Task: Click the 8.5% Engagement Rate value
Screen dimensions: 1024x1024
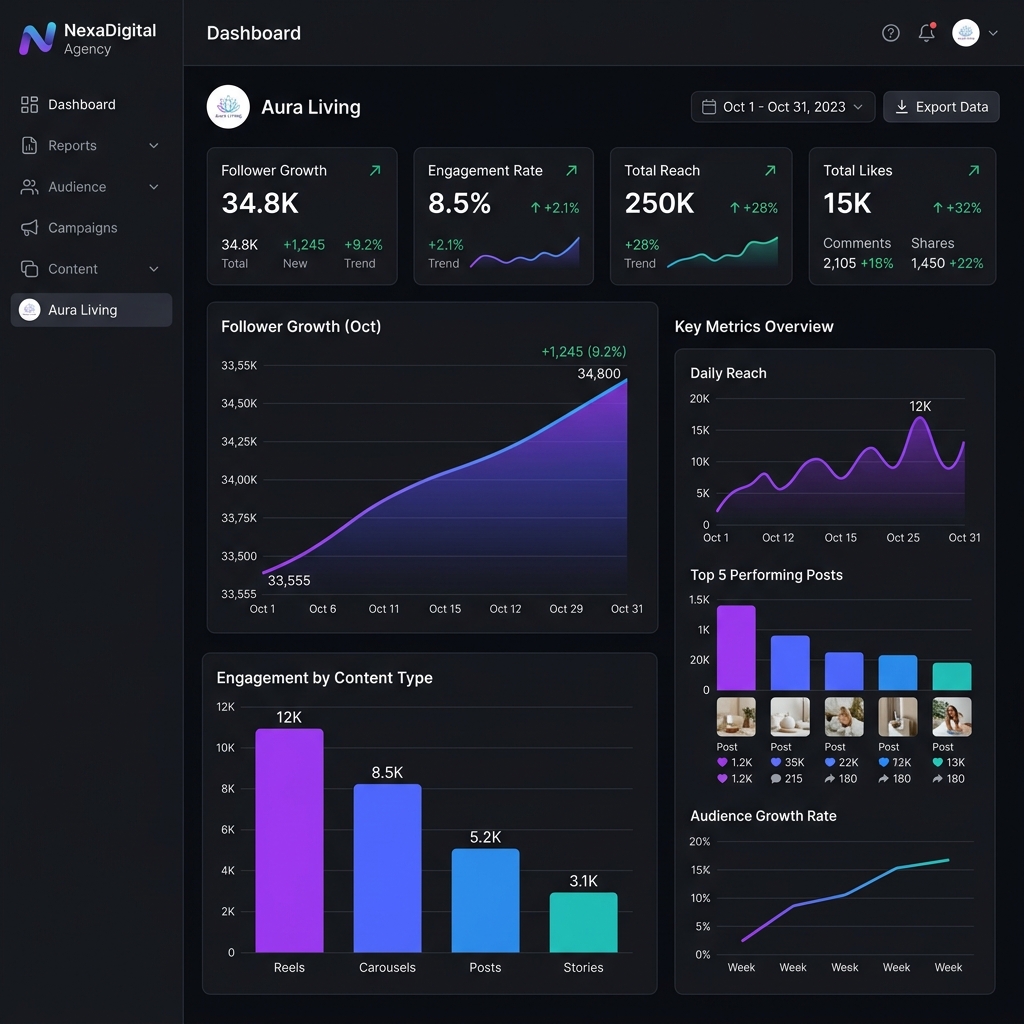Action: 459,203
